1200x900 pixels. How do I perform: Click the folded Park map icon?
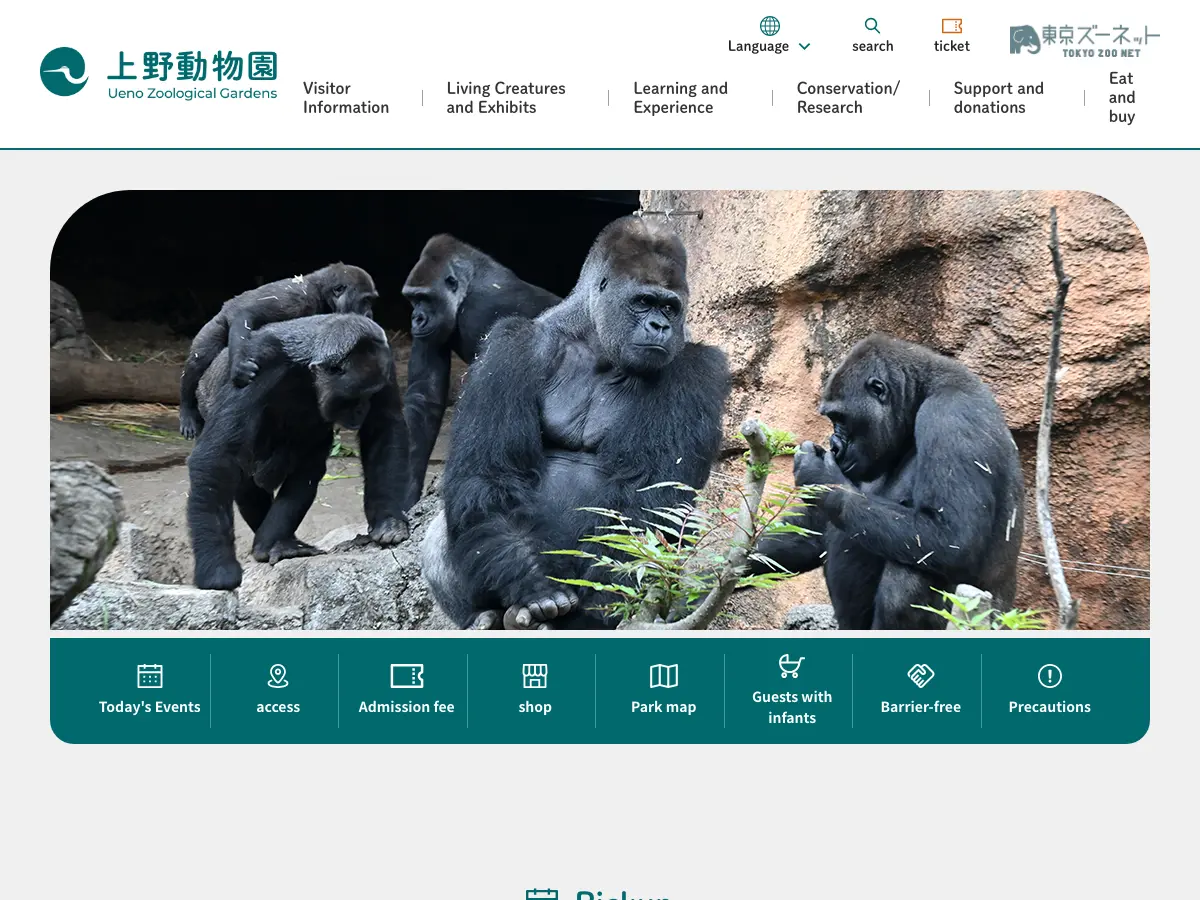pos(664,676)
